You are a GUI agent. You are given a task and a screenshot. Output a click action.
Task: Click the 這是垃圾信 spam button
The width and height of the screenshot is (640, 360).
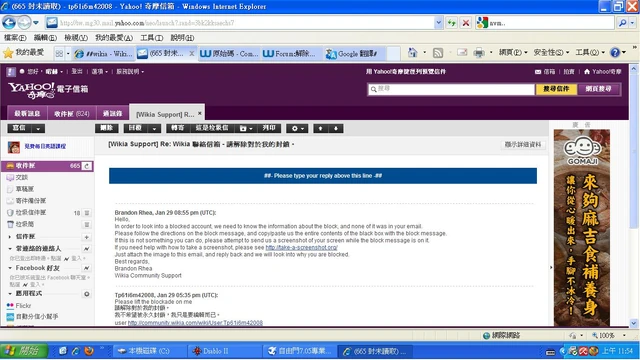pos(212,128)
